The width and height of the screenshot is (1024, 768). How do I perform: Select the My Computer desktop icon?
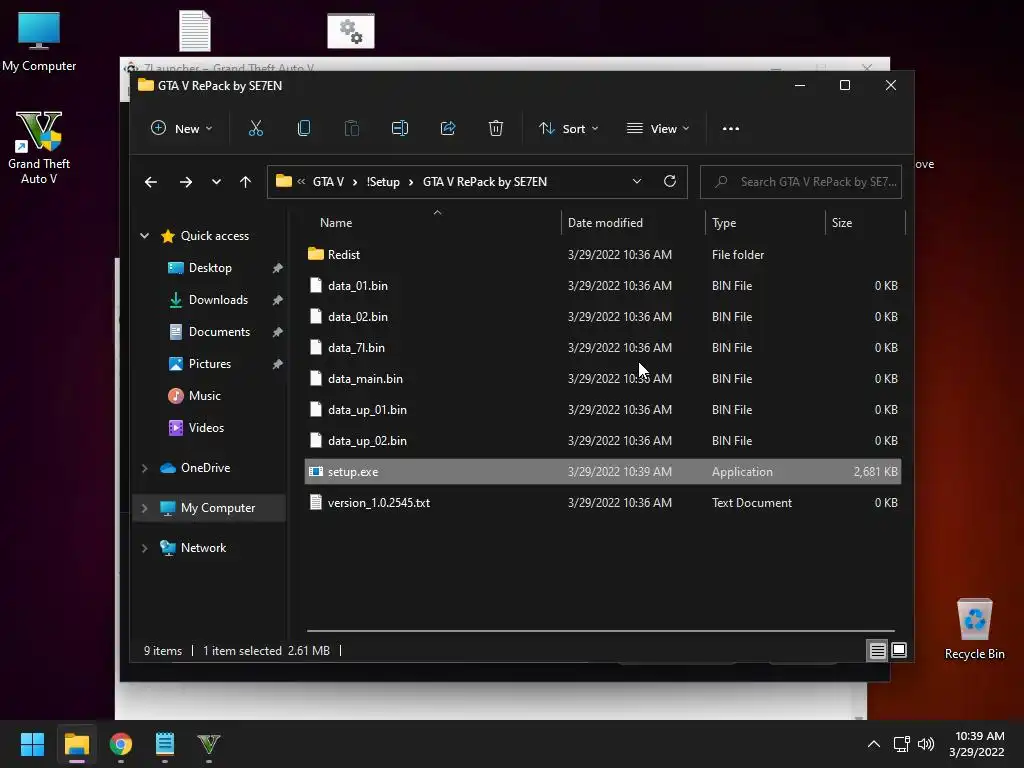(39, 41)
